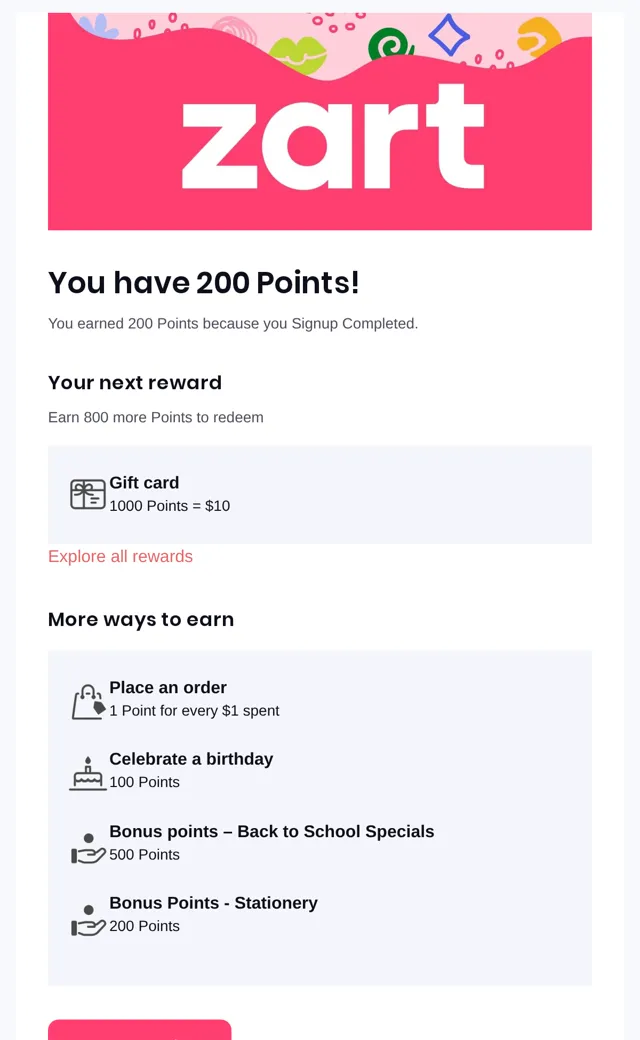This screenshot has width=640, height=1040.
Task: Click the Stationery bonus hand icon
Action: [88, 921]
